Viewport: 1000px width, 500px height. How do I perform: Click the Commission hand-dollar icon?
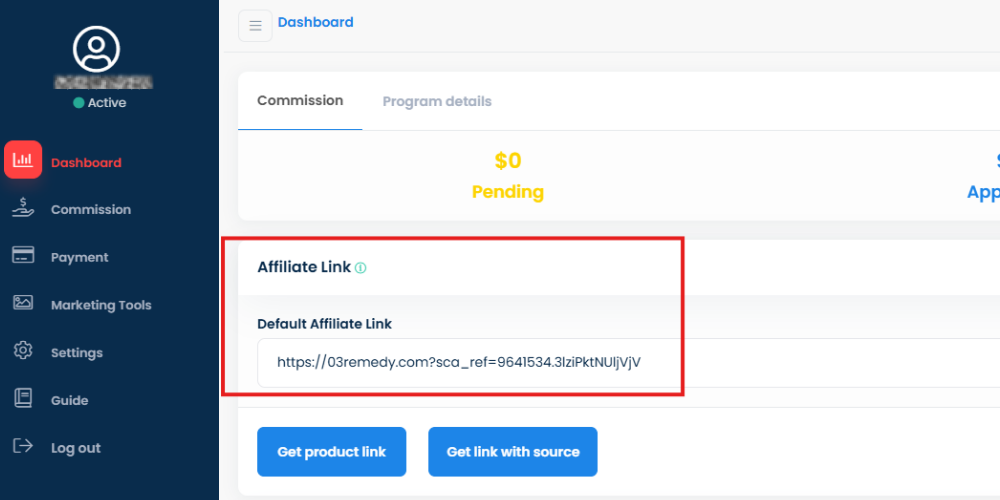tap(23, 208)
